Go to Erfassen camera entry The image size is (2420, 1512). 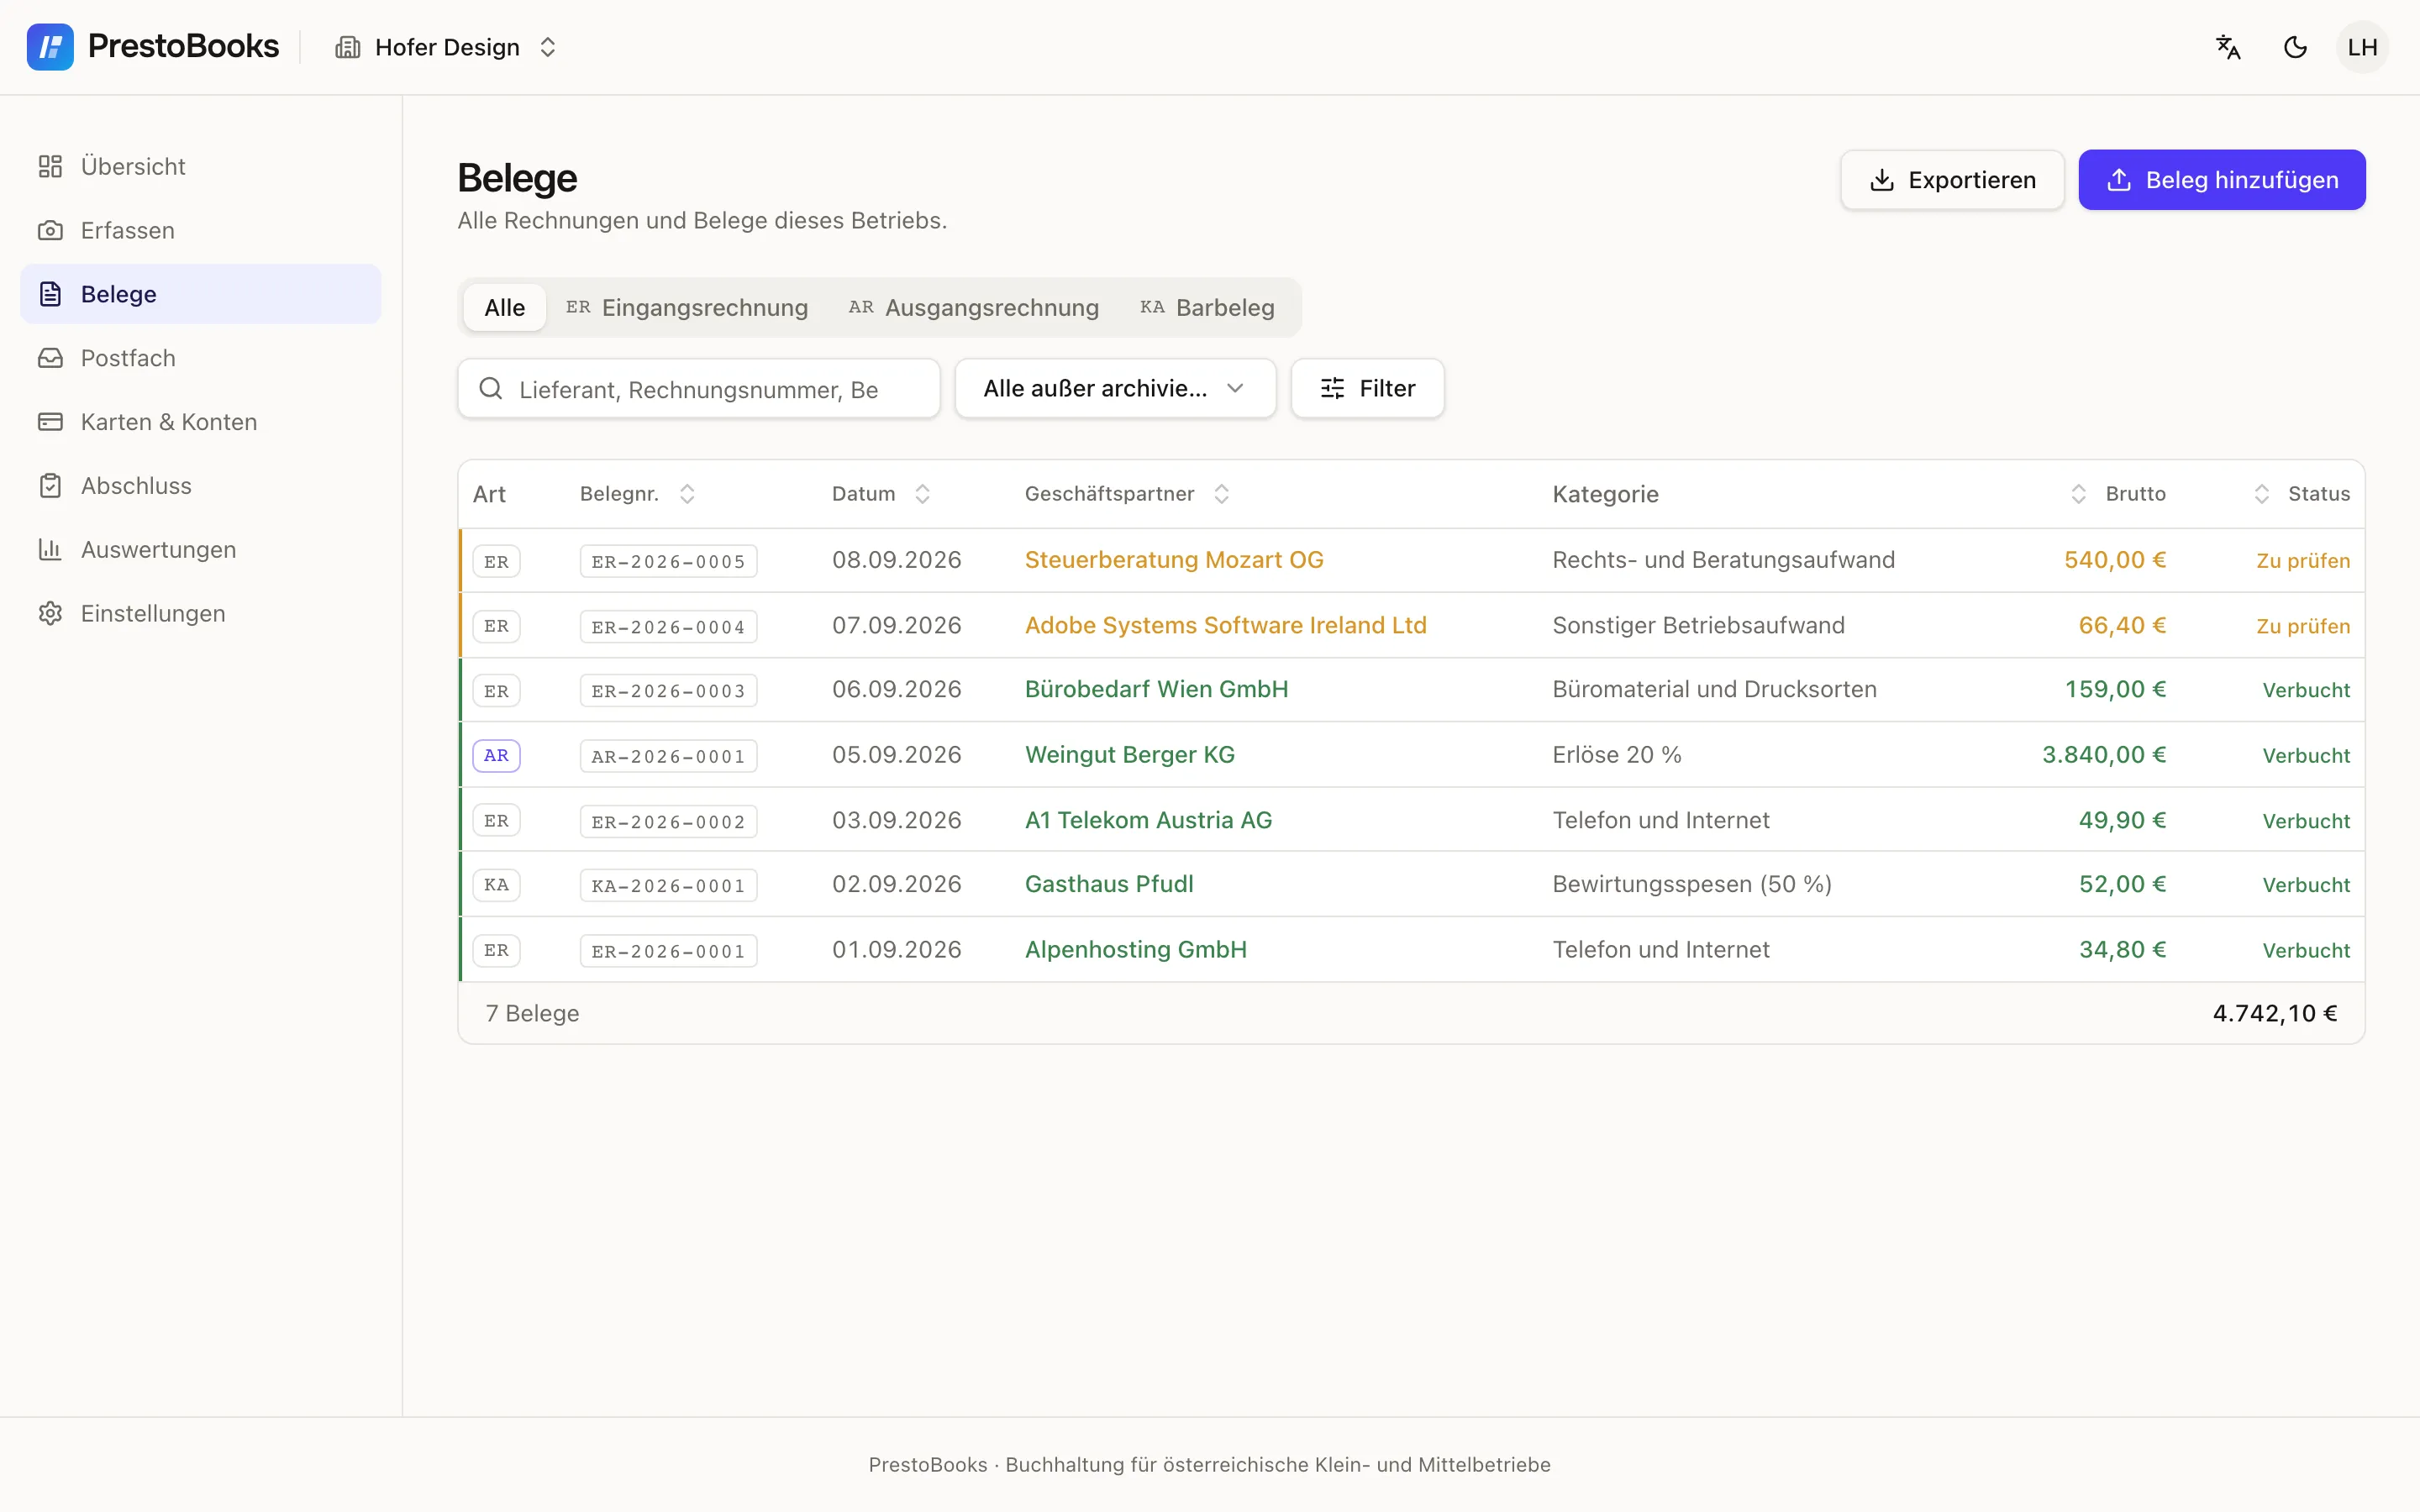200,230
